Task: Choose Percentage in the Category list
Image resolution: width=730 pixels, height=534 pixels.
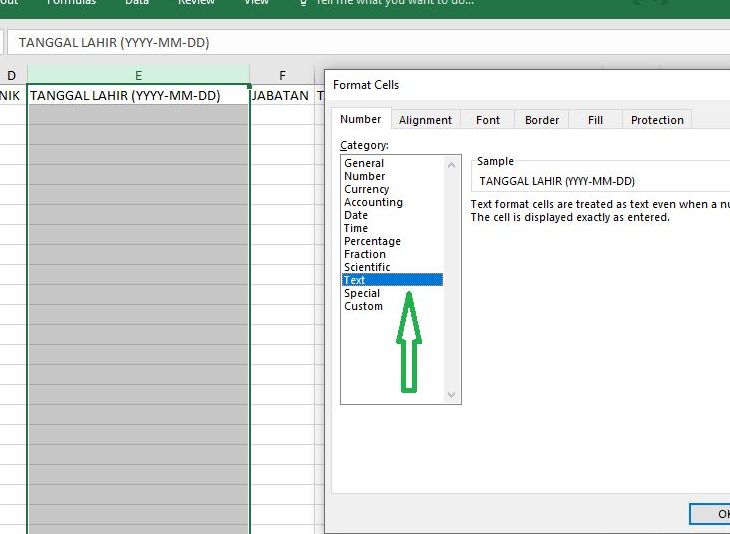Action: click(372, 241)
